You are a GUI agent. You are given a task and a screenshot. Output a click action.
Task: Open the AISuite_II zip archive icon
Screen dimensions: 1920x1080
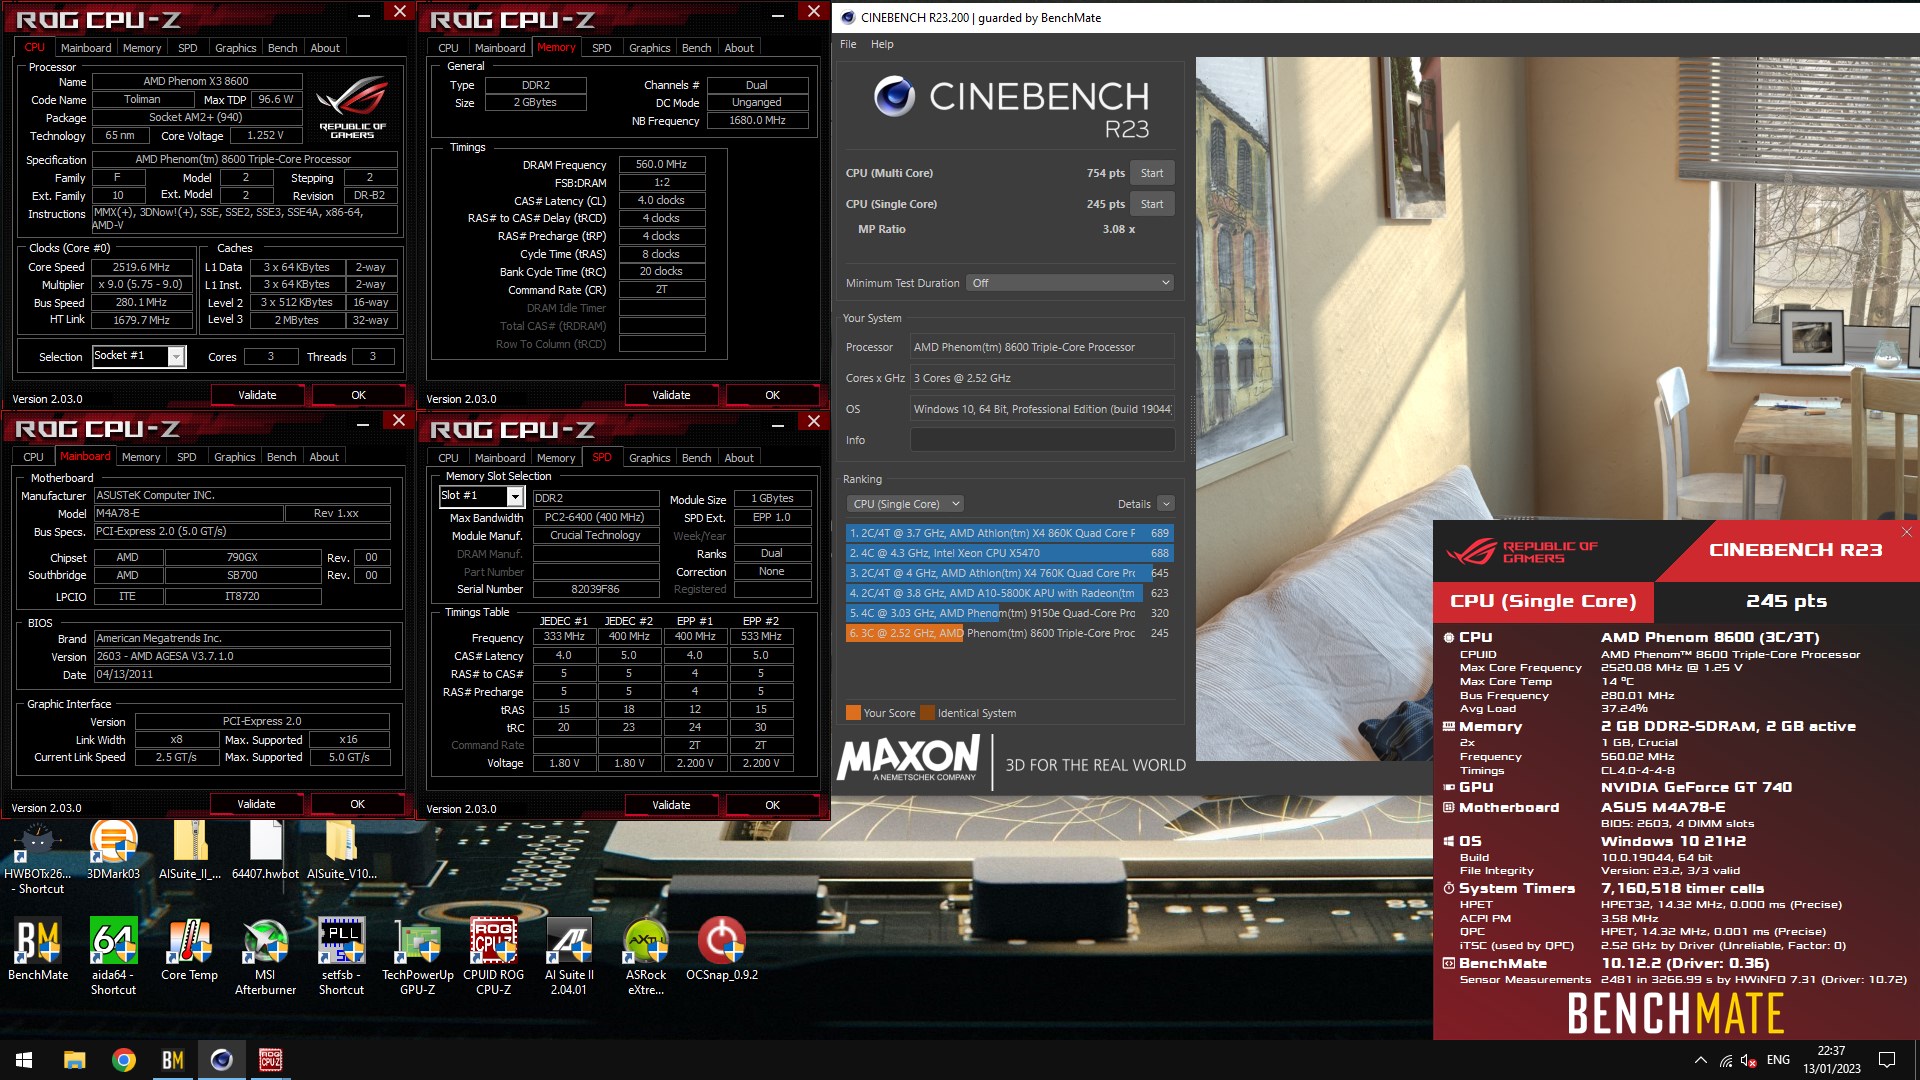[x=190, y=850]
